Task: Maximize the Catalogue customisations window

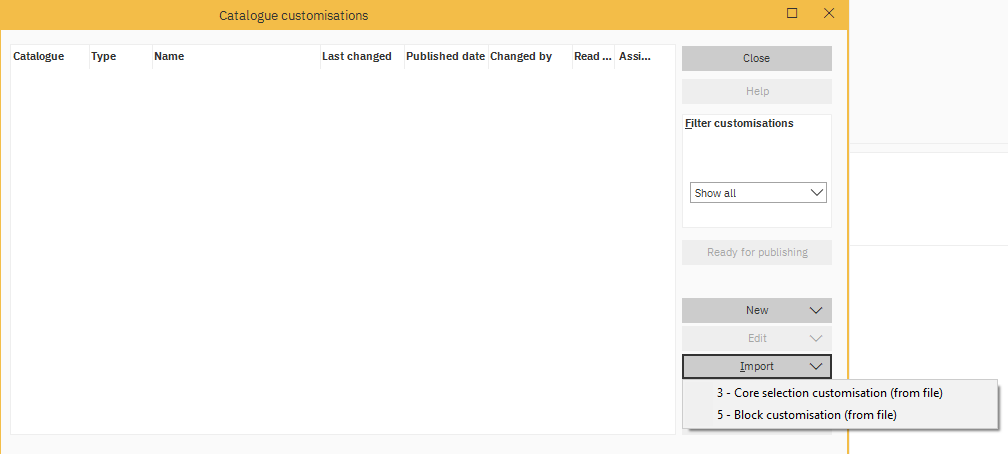Action: coord(792,14)
